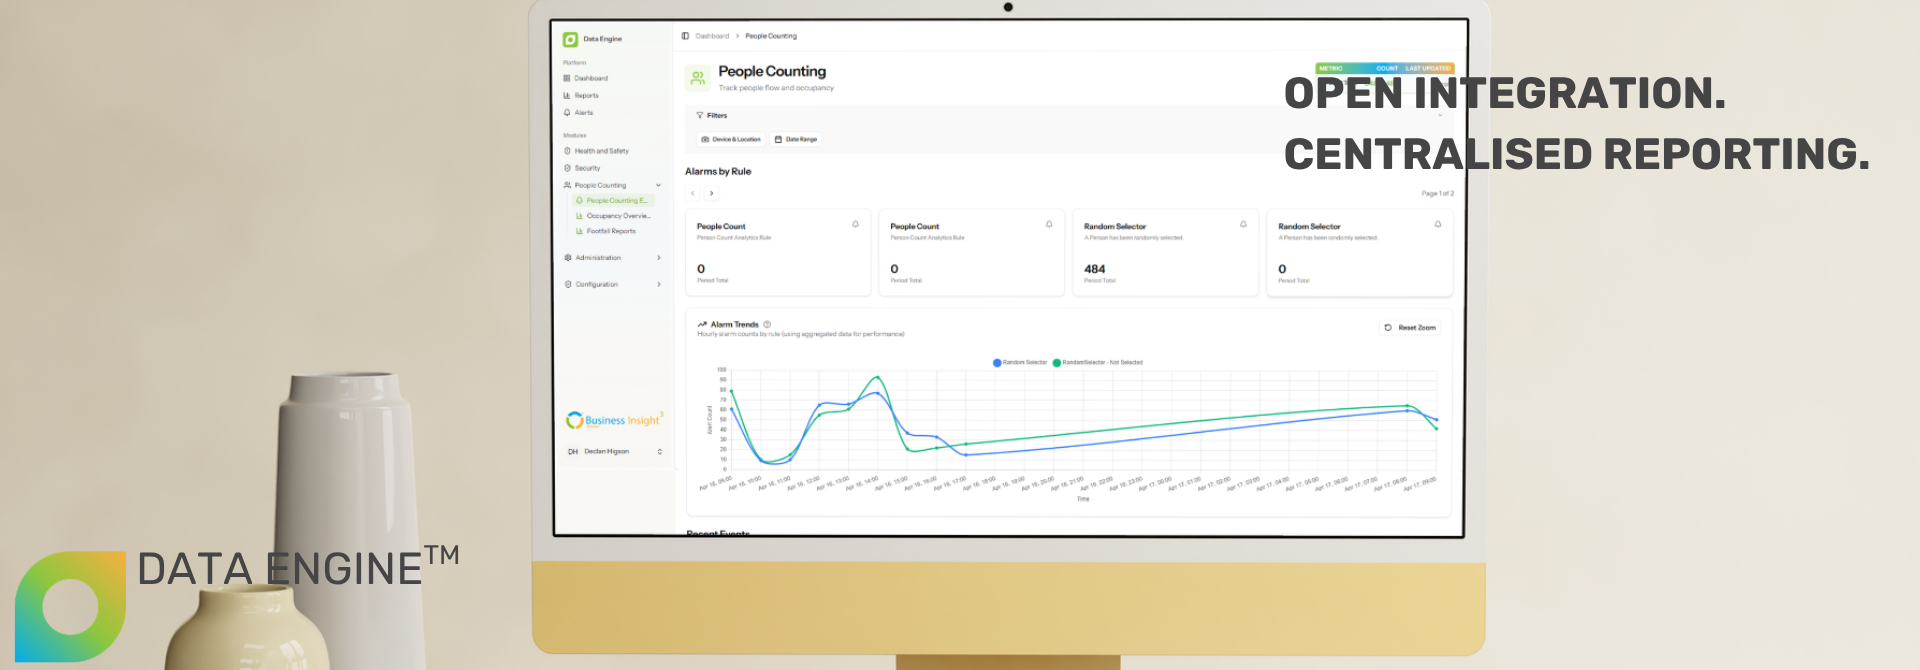Click the Reset Zoom button
Screen dimensions: 1920x670
point(1410,328)
